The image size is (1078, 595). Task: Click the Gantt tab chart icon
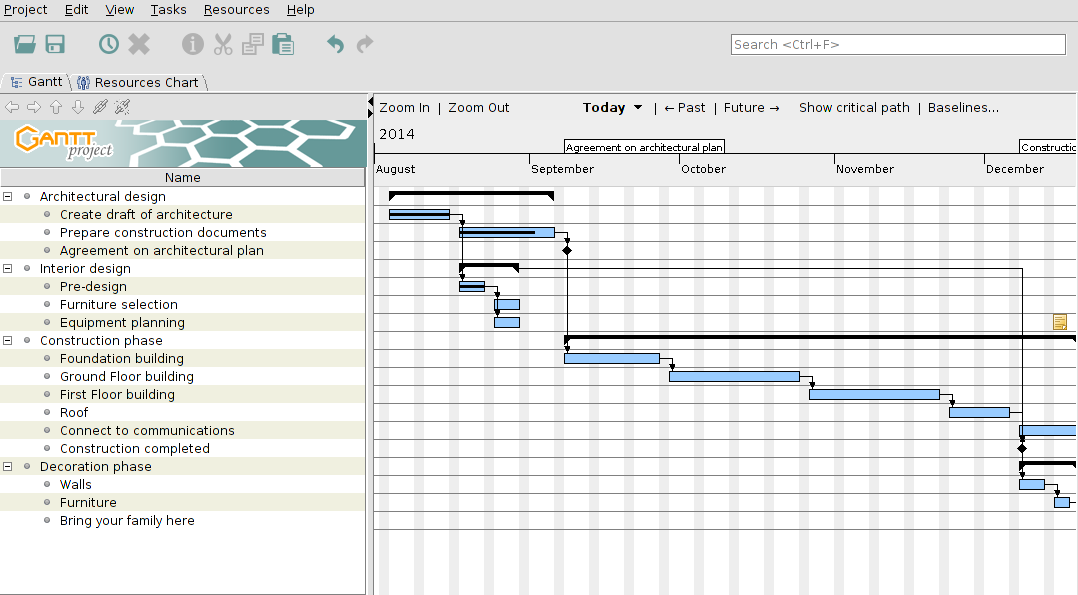point(16,82)
